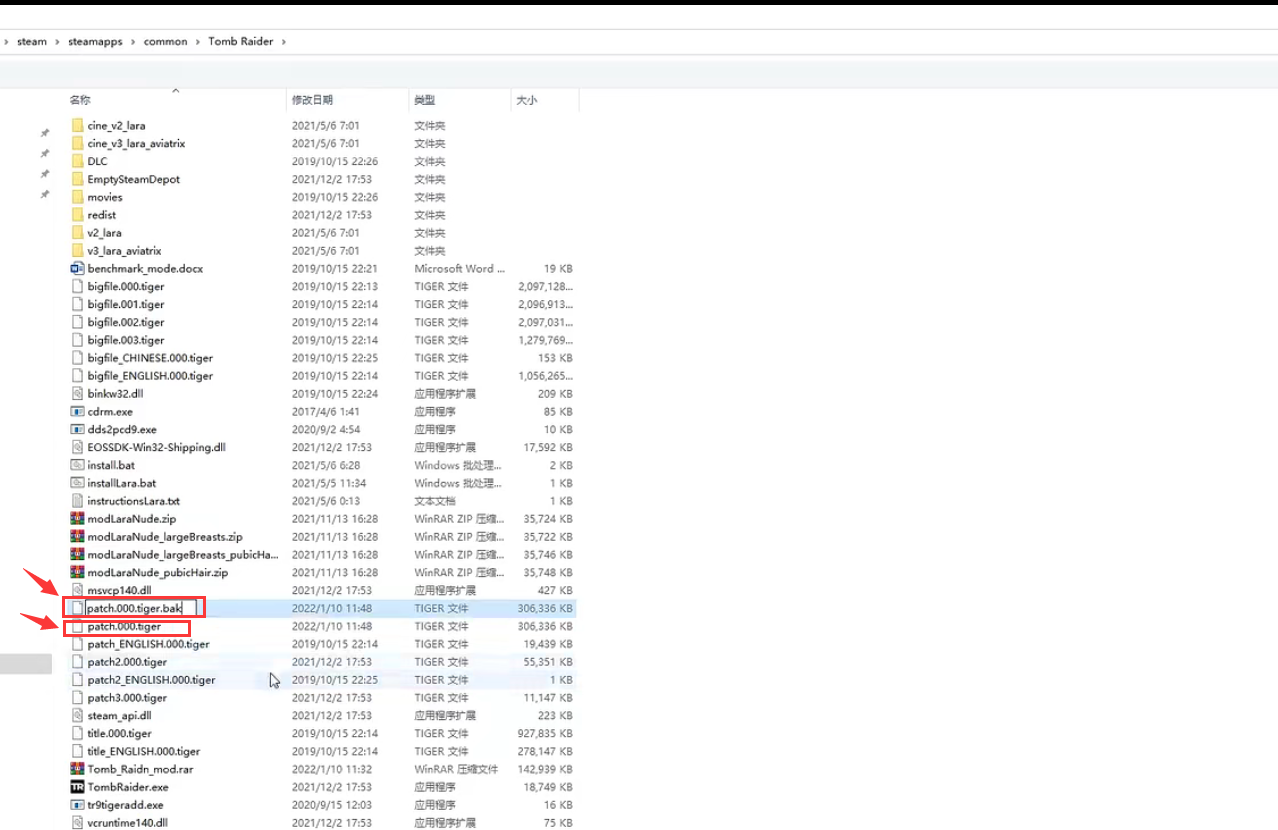
Task: Select the DLC folder icon
Action: tap(78, 161)
